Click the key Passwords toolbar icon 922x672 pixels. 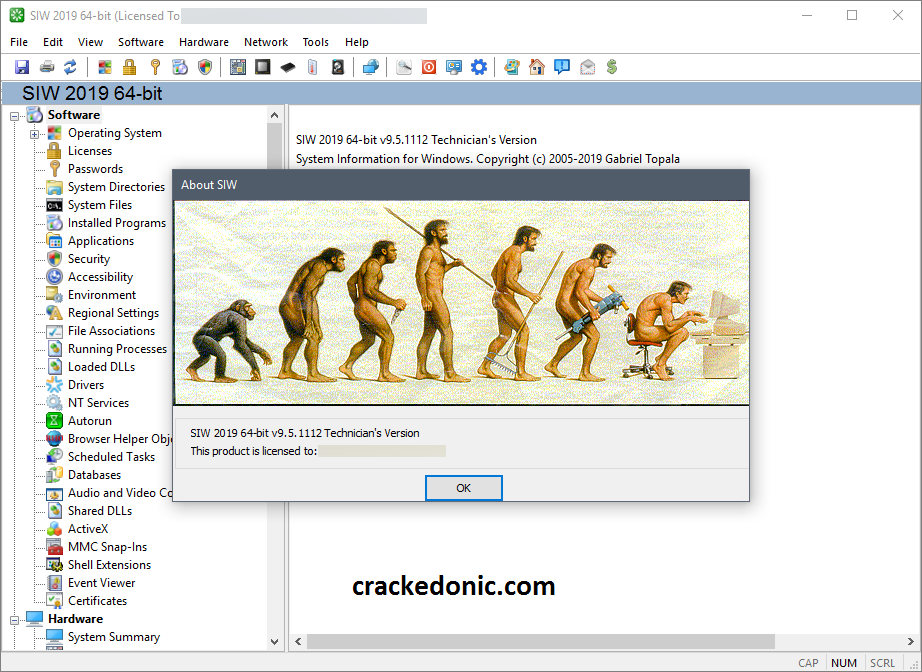click(155, 67)
